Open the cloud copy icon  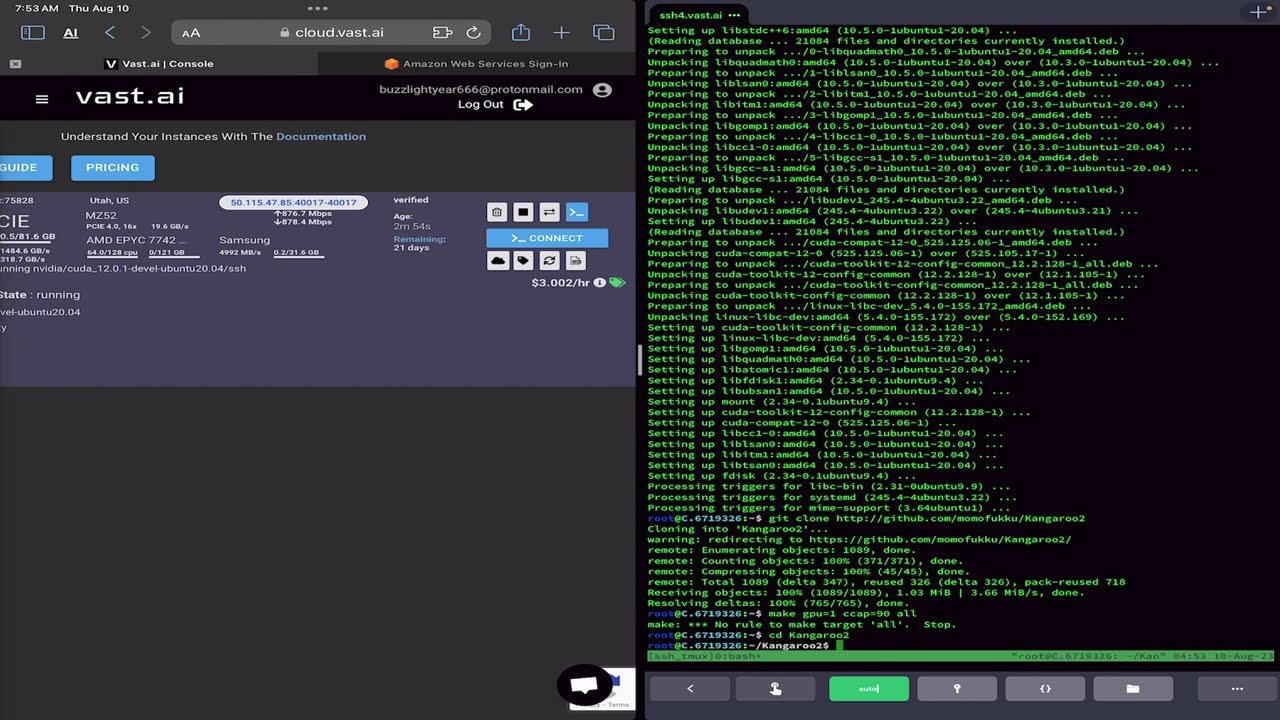pyautogui.click(x=497, y=260)
